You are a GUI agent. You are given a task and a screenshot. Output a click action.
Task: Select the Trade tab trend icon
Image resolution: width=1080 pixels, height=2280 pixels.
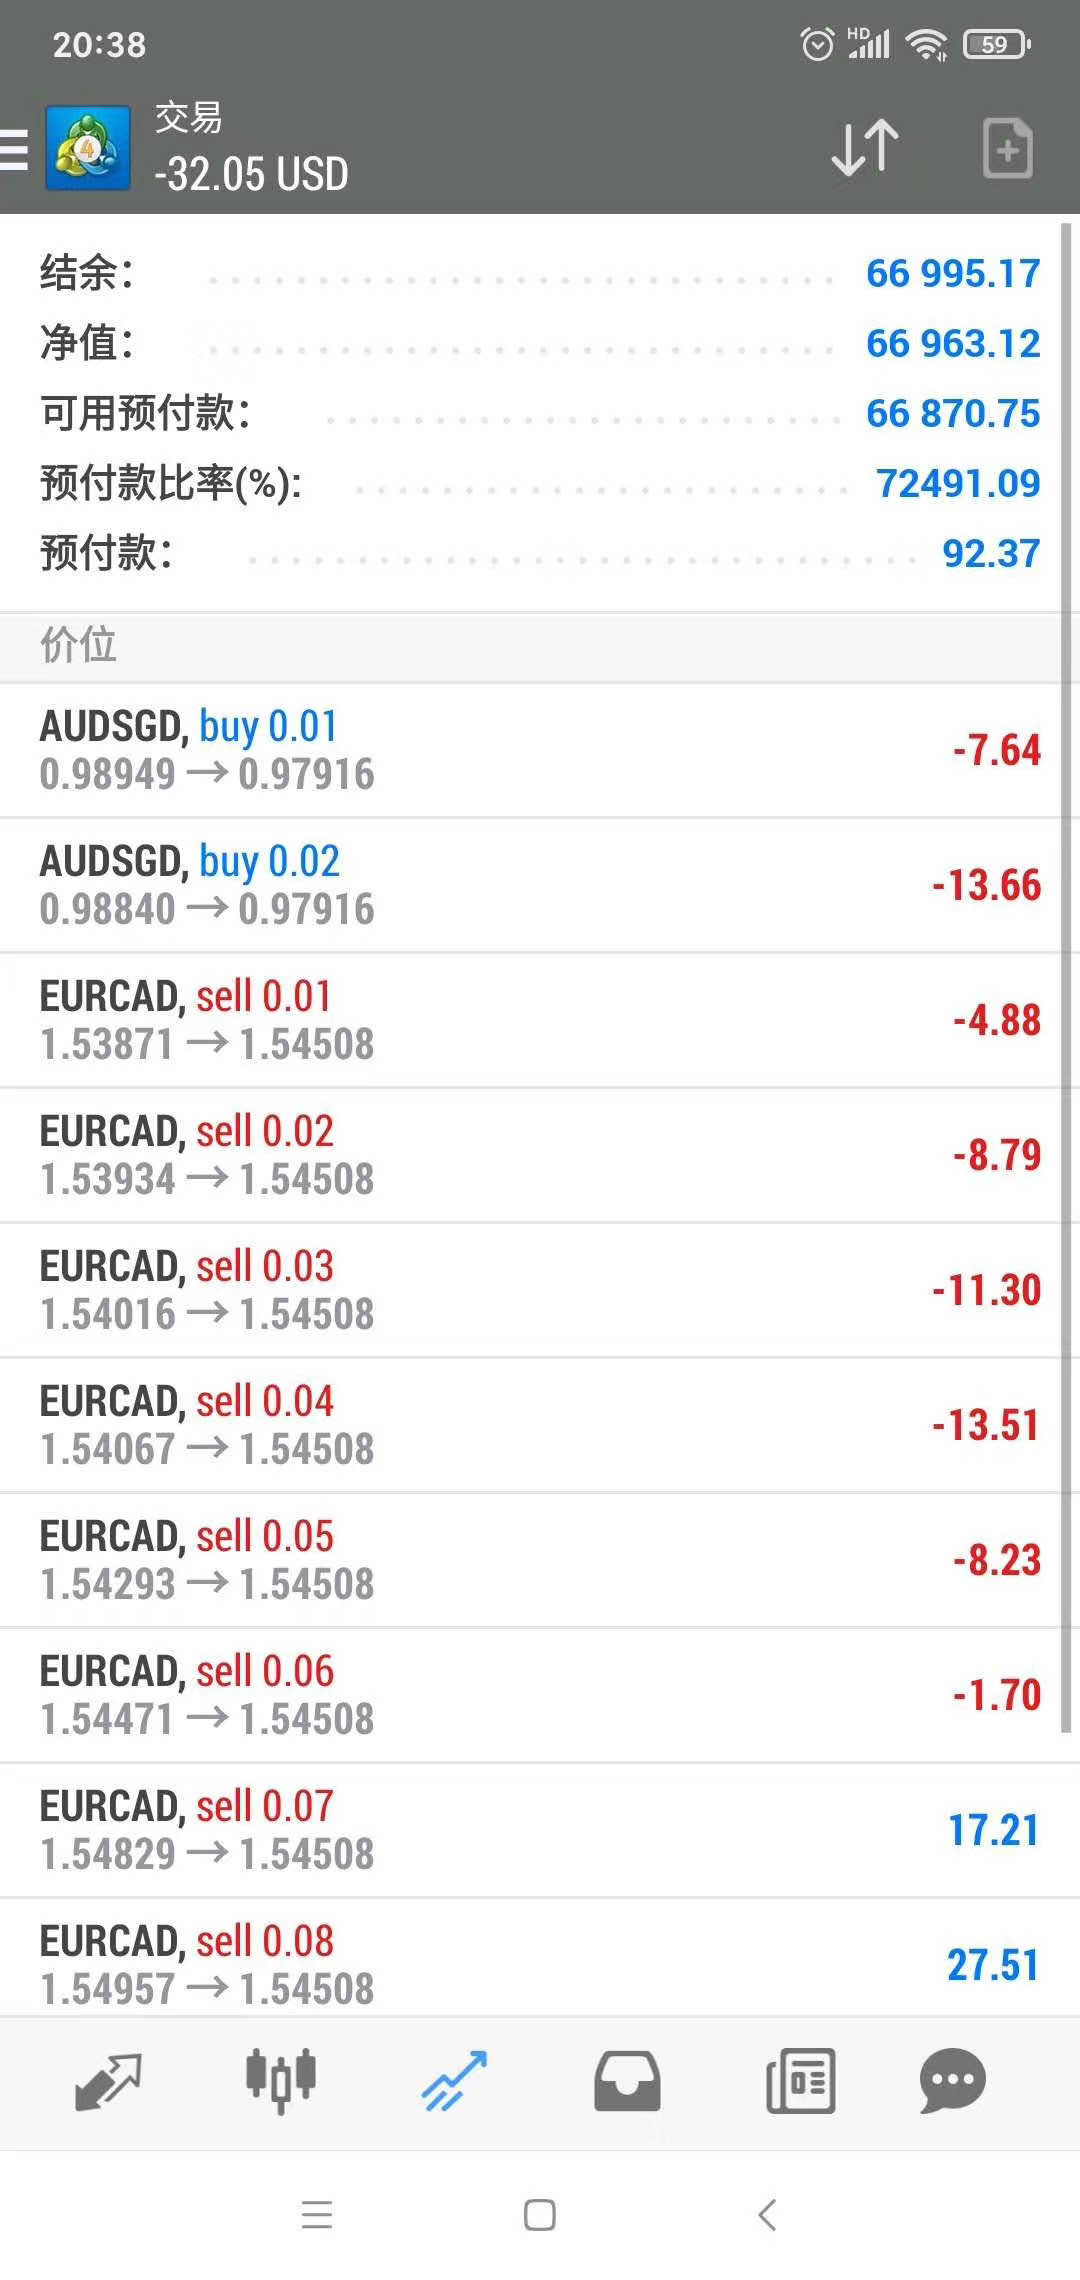tap(454, 2081)
